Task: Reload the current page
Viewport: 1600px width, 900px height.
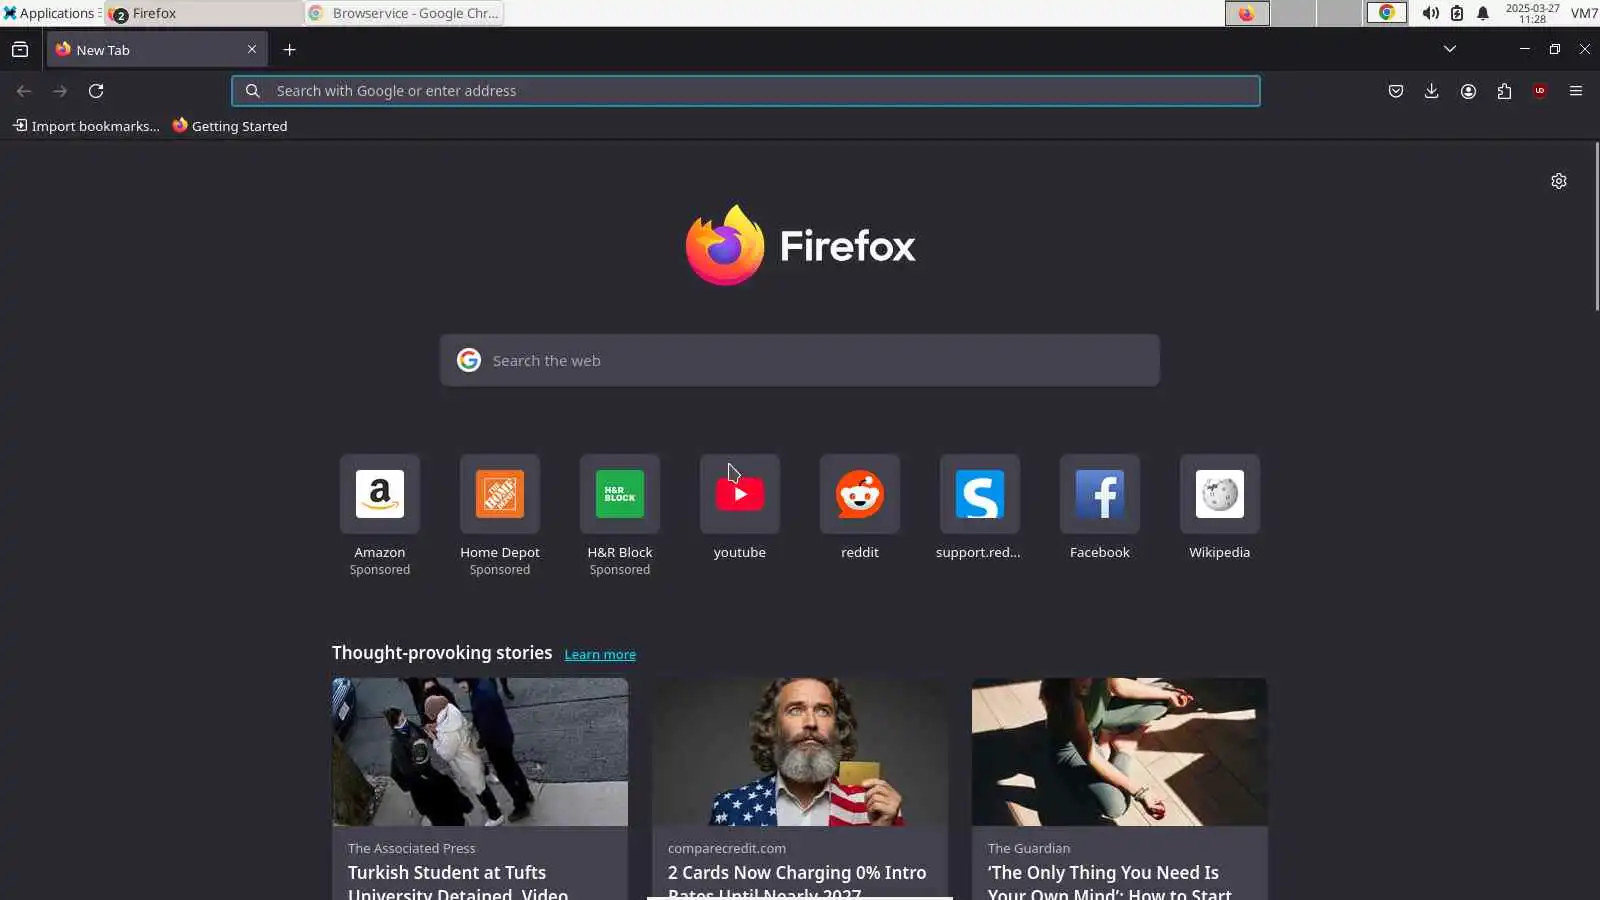Action: 96,91
